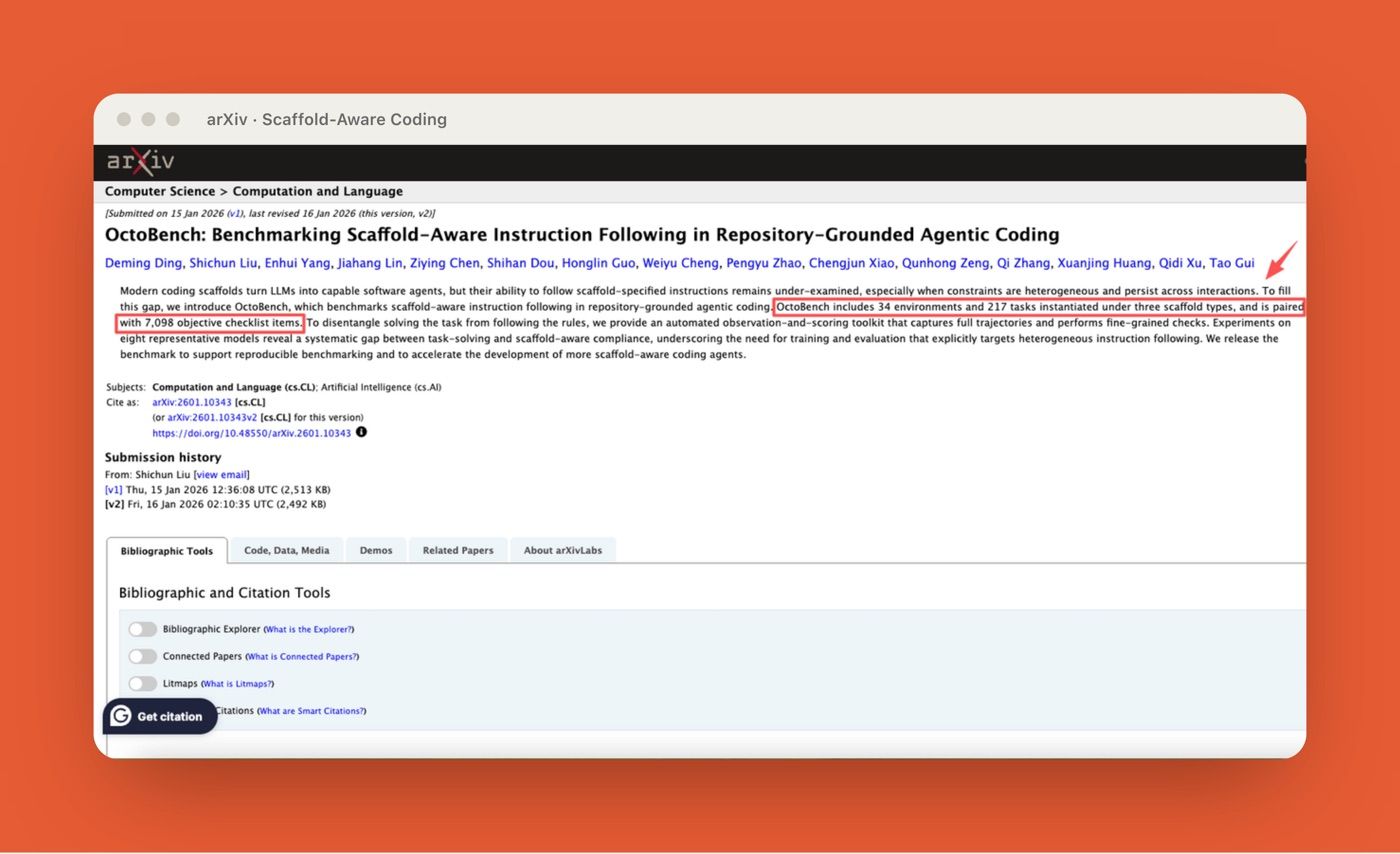Click the [v2] Fri, 16 Jan 2026 entry

pos(215,504)
